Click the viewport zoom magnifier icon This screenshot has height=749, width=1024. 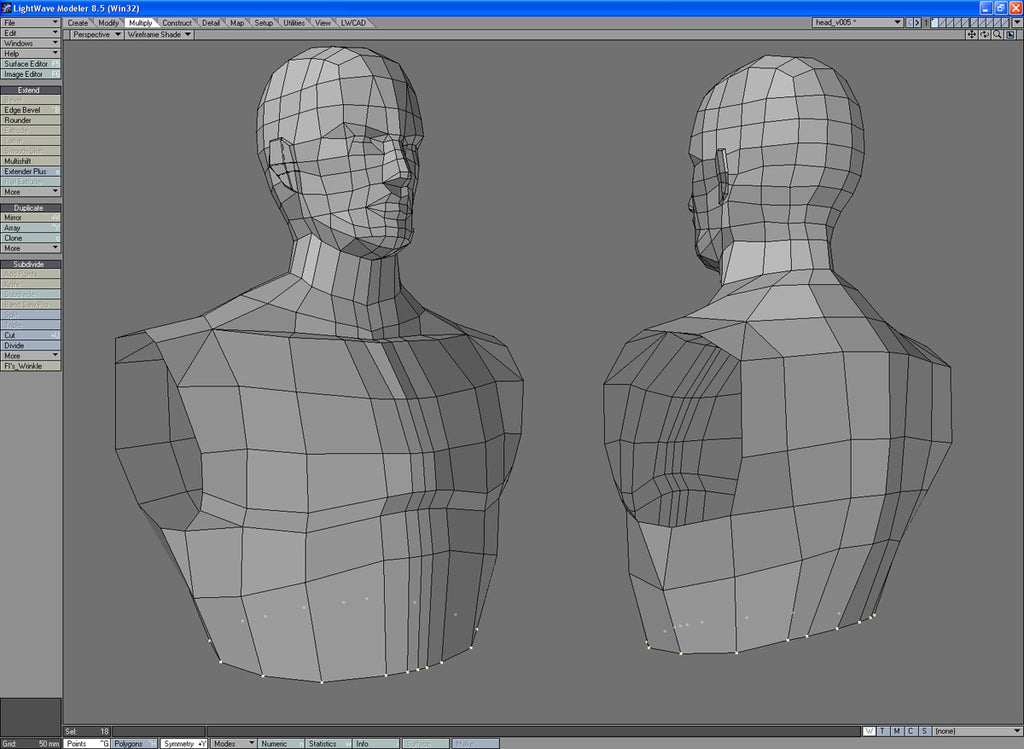click(997, 35)
